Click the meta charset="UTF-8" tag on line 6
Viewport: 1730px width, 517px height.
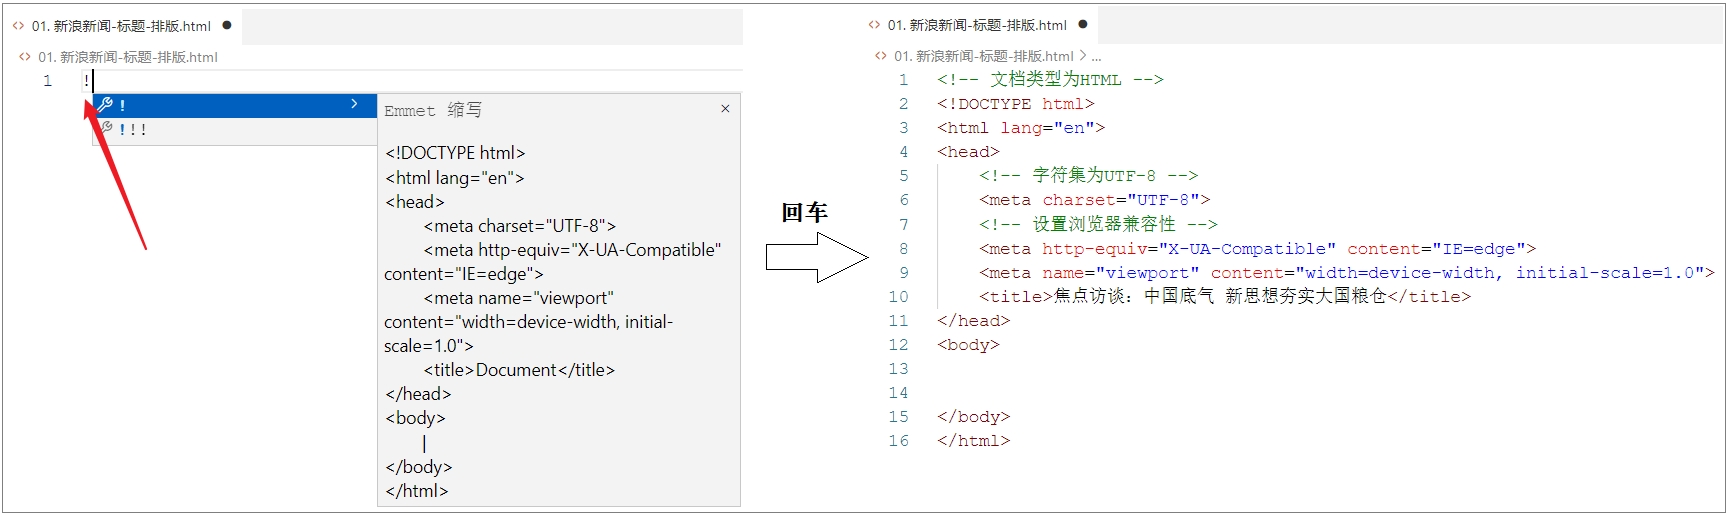pyautogui.click(x=1094, y=200)
